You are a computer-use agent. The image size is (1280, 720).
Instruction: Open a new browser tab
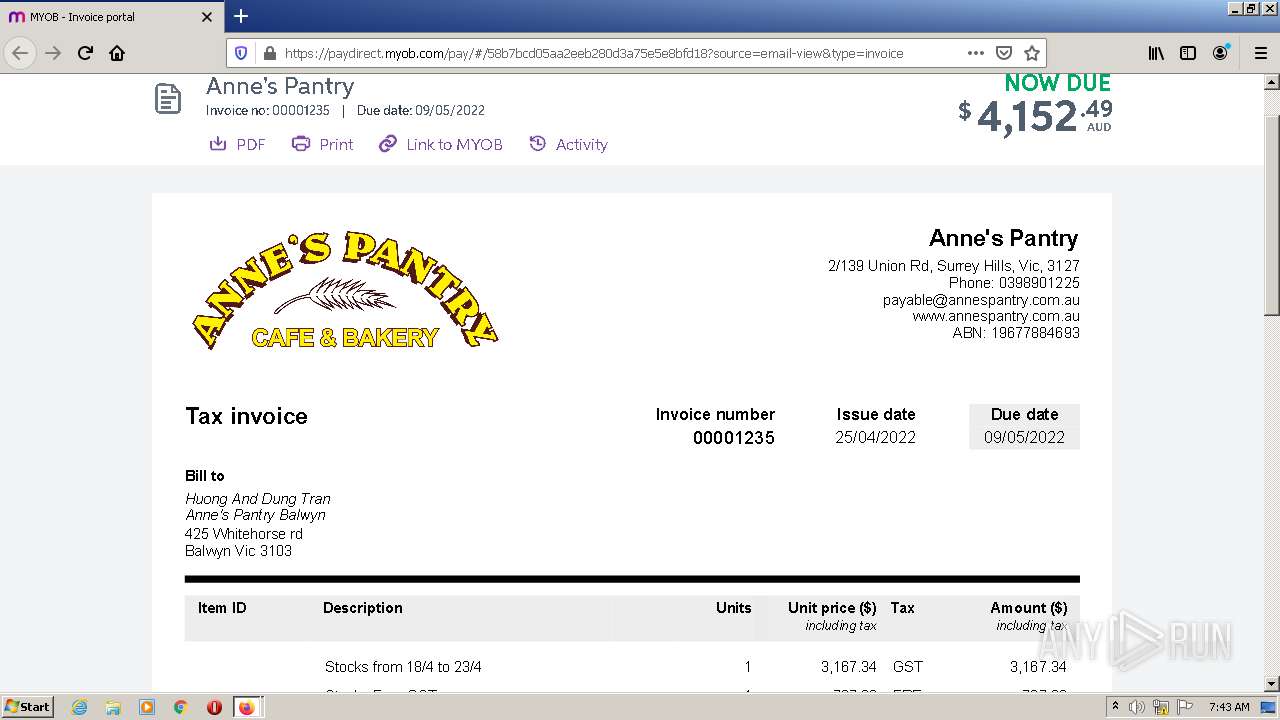pyautogui.click(x=241, y=16)
